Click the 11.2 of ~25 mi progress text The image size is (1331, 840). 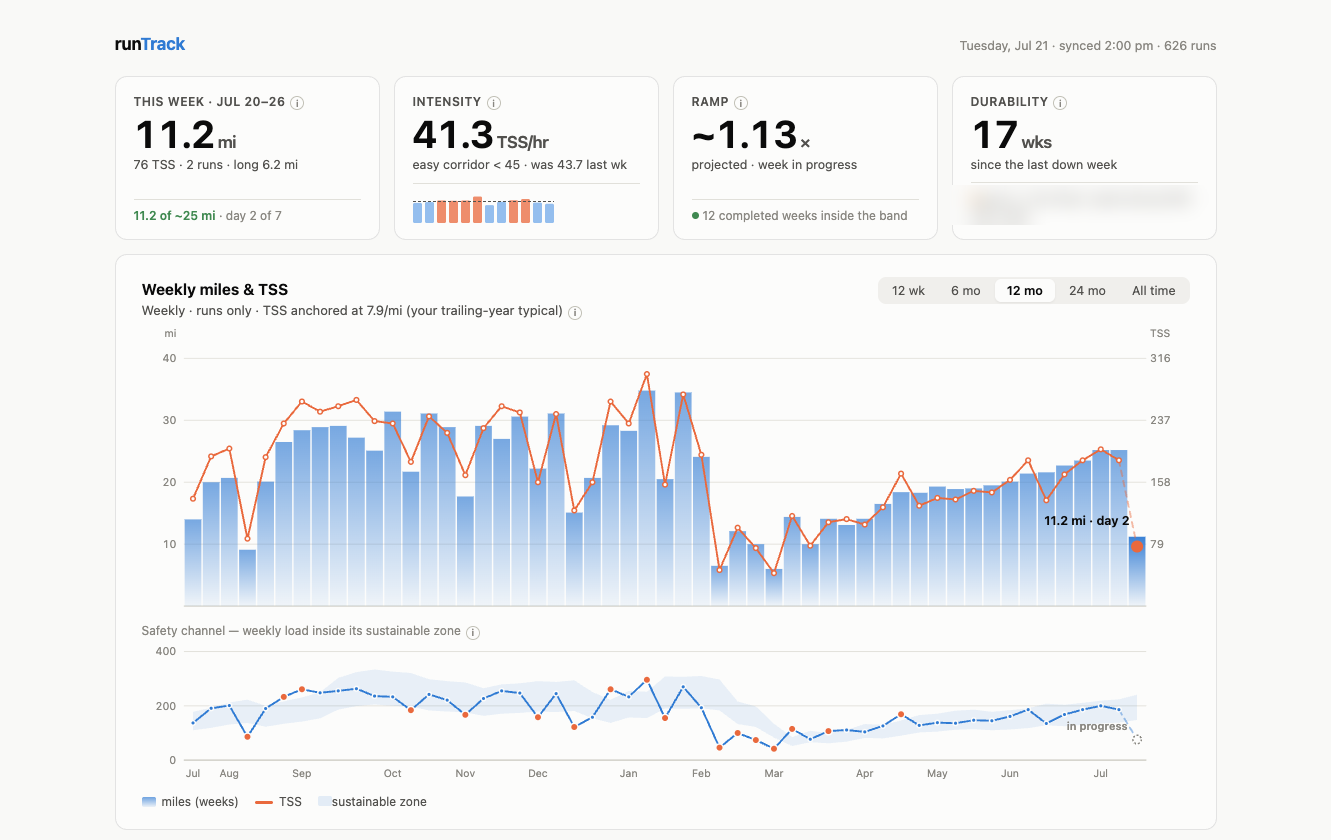(x=175, y=215)
